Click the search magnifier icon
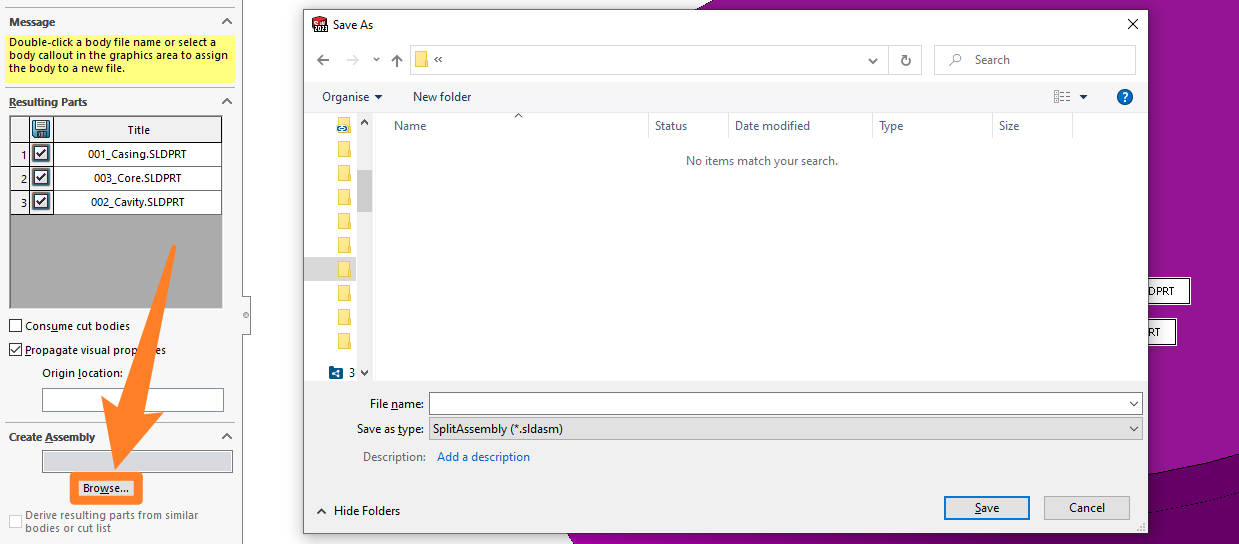The image size is (1239, 544). tap(956, 60)
